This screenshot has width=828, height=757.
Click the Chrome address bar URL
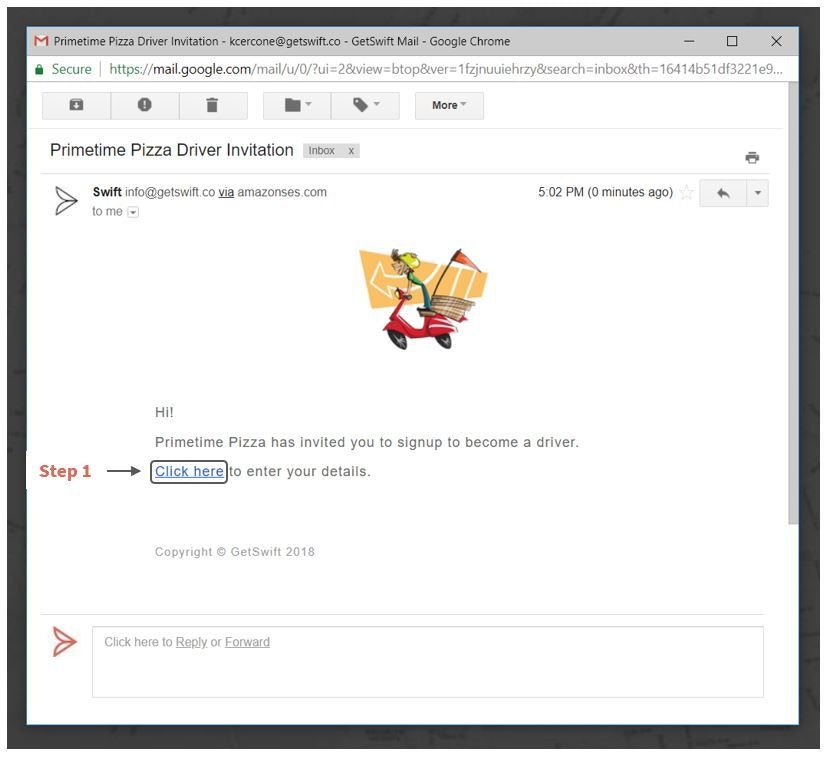(x=446, y=69)
